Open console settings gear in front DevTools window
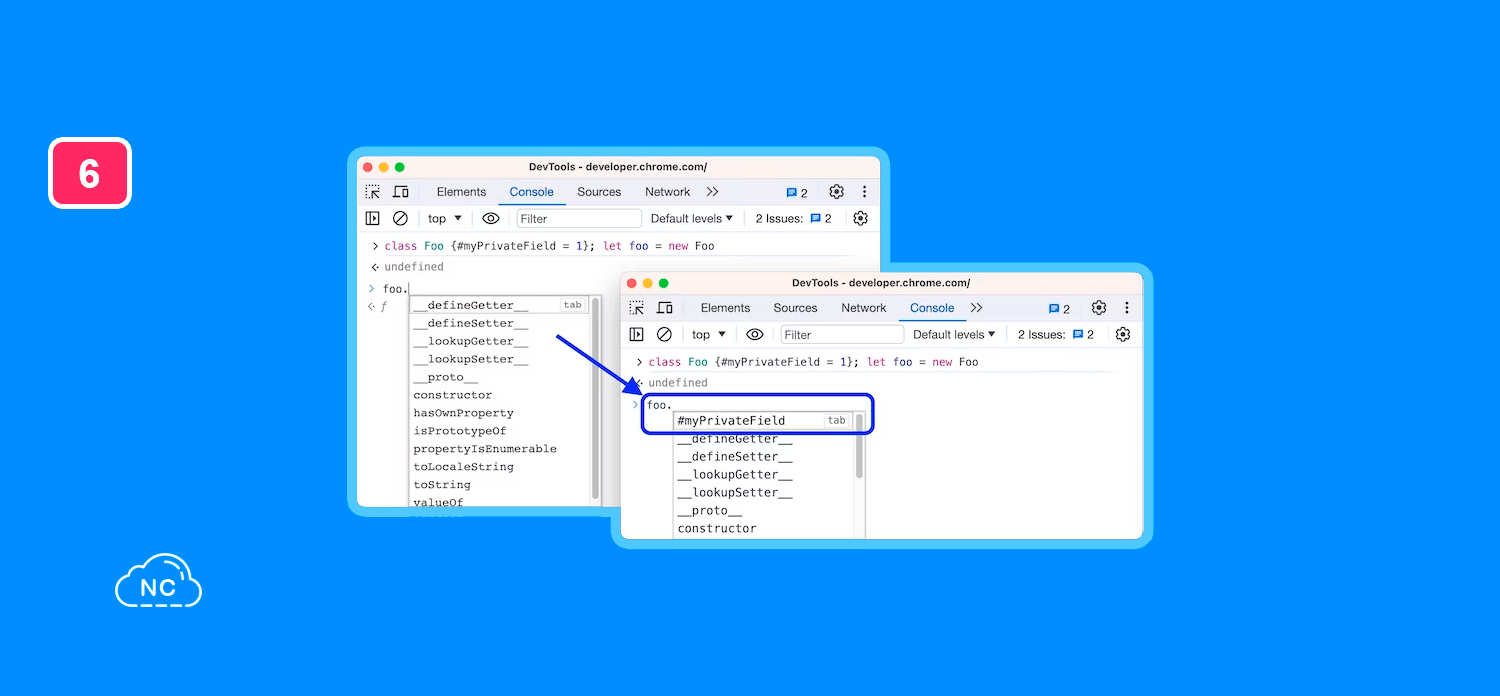1500x696 pixels. coord(1123,334)
